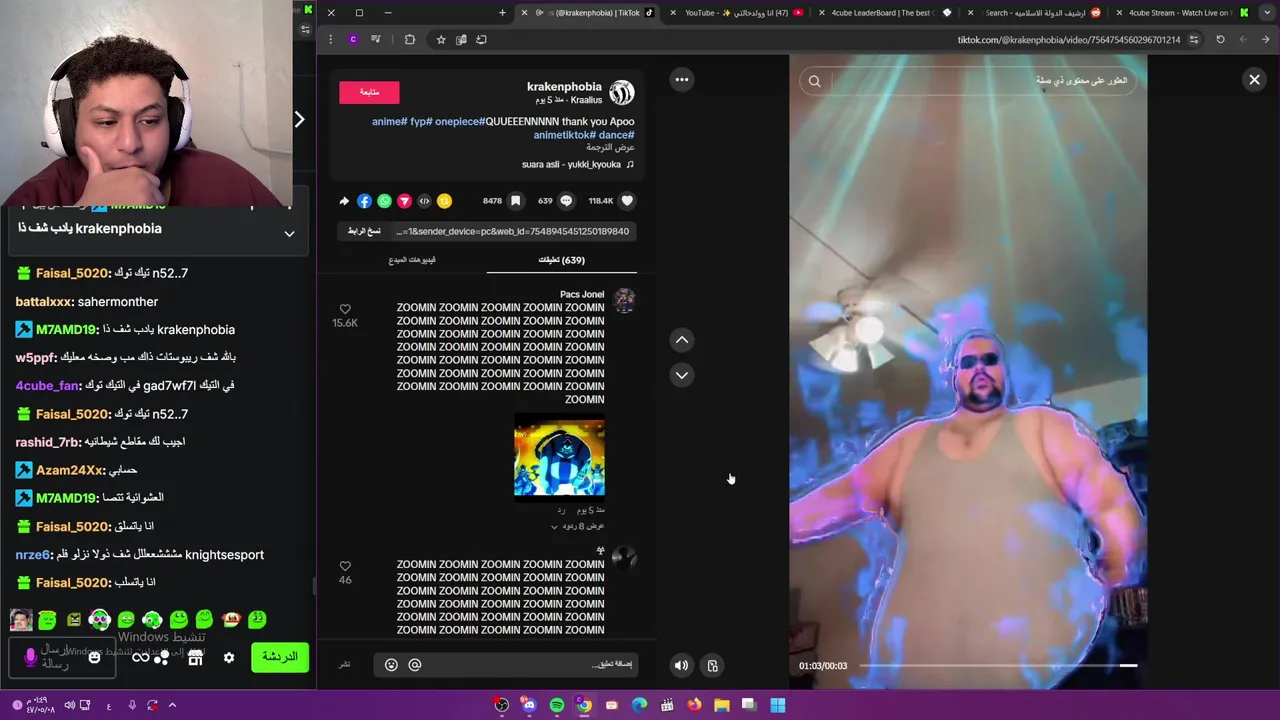Open the taskbar volume control

(x=70, y=705)
